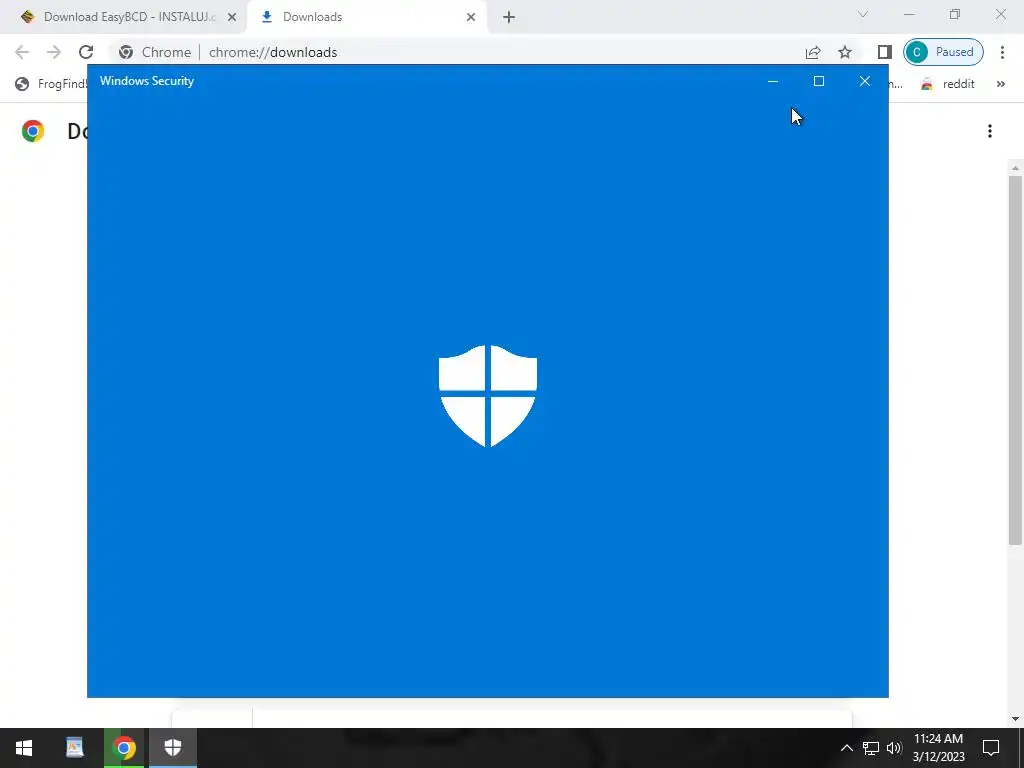Click the share page icon
Screen dimensions: 1024x768
pyautogui.click(x=813, y=52)
